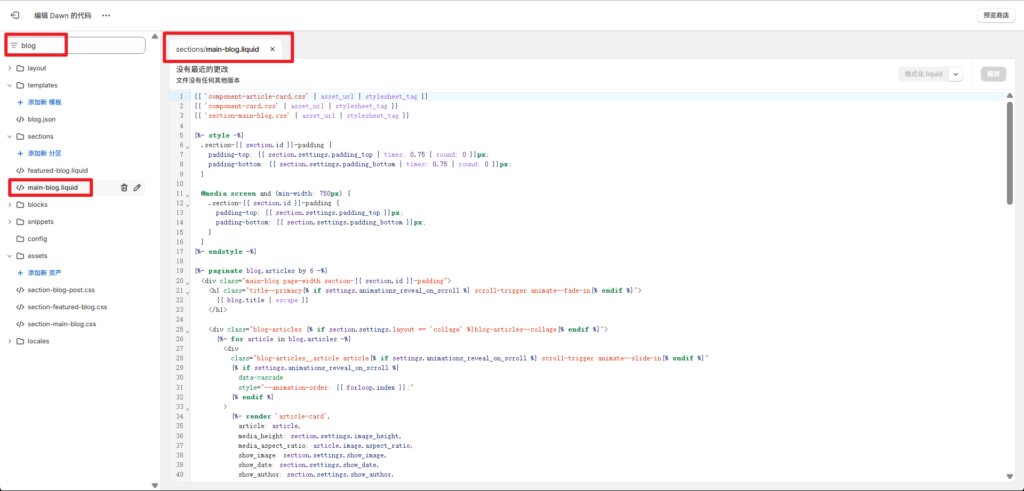Click the paginate blog.articles code line
Image resolution: width=1024 pixels, height=491 pixels.
coord(261,270)
